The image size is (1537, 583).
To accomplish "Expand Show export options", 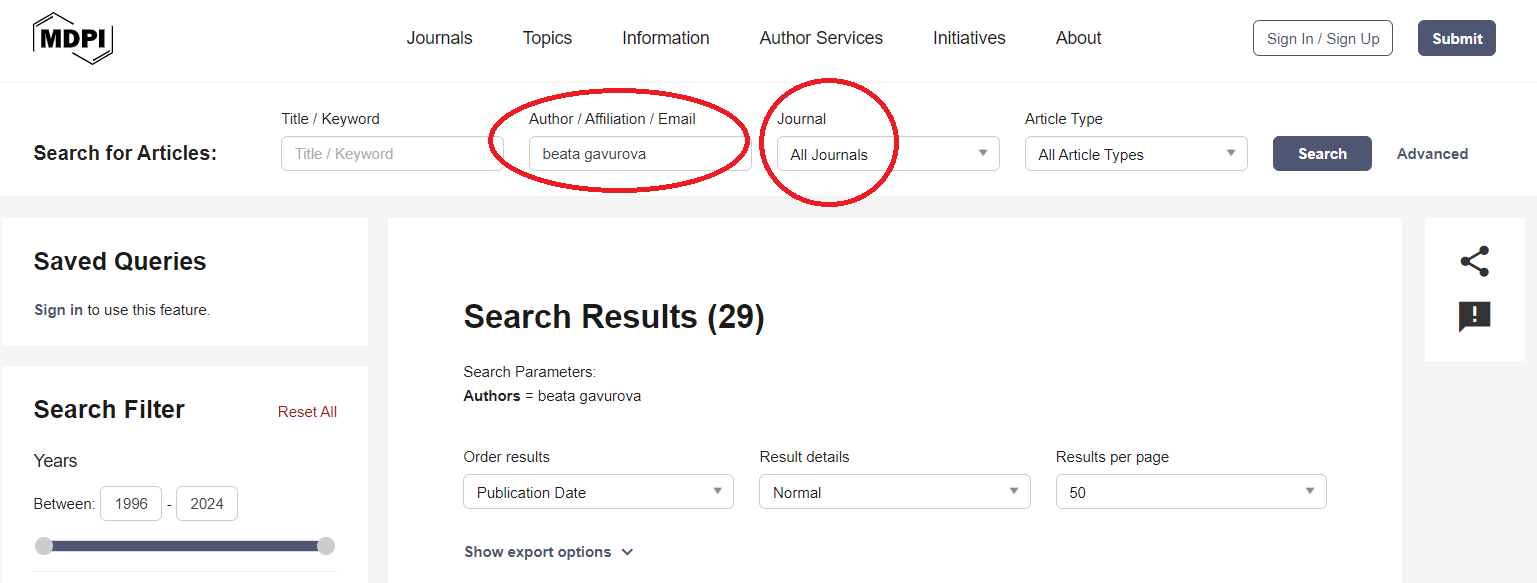I will click(548, 552).
